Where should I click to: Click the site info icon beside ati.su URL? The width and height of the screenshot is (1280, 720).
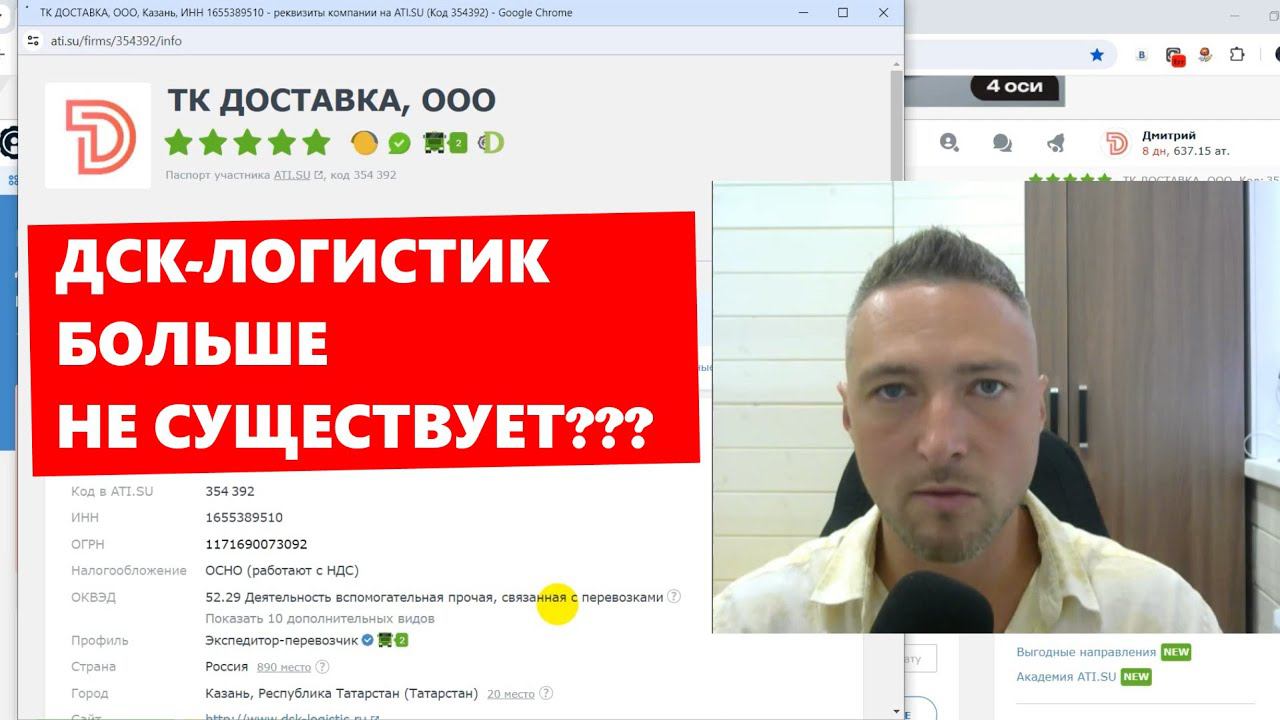click(33, 41)
